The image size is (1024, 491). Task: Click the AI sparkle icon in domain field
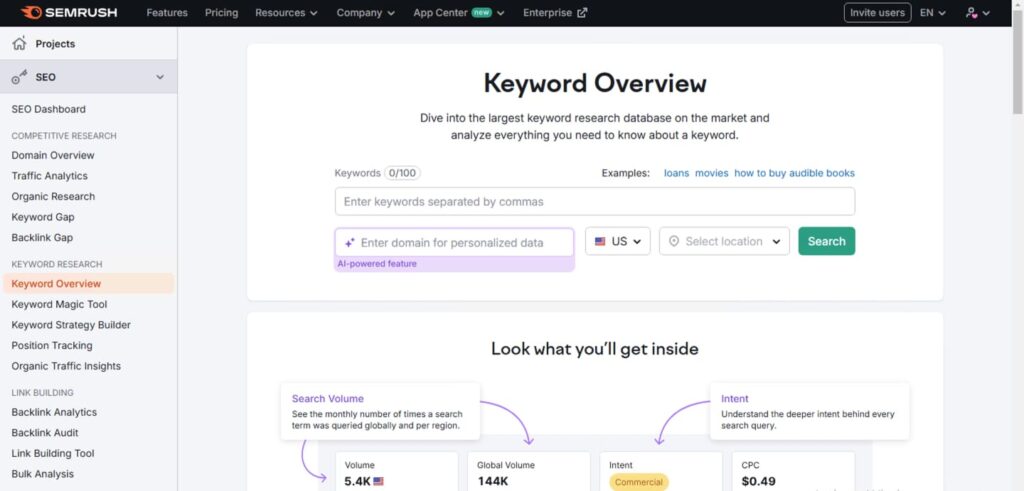tap(350, 242)
